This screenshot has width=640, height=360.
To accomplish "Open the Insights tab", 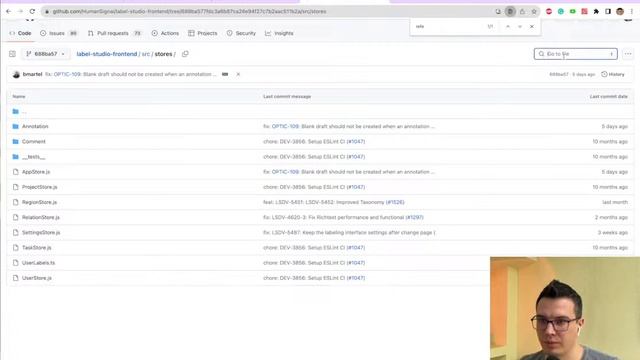I will click(x=279, y=33).
